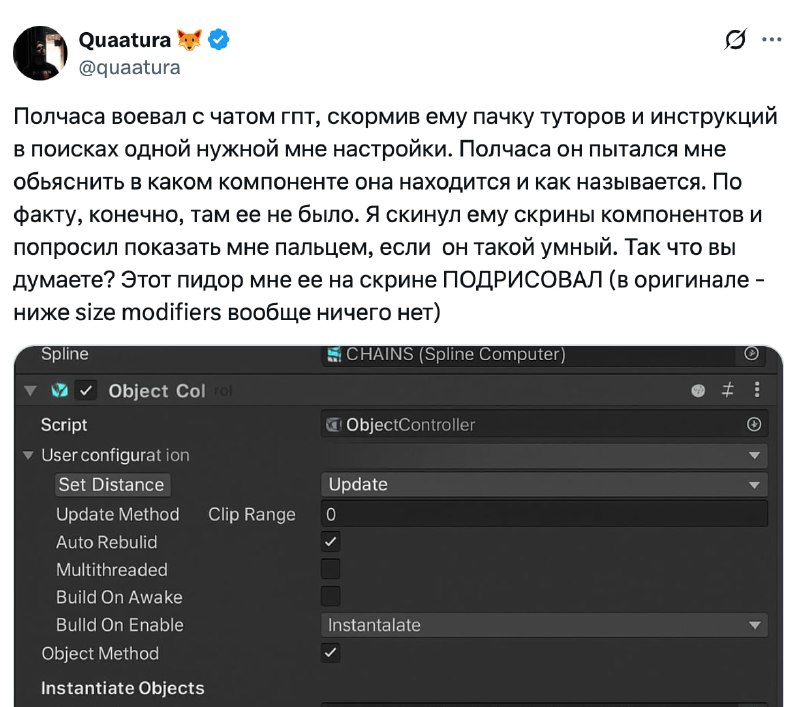Click the Grok slashed-circle icon
800x707 pixels.
point(735,40)
